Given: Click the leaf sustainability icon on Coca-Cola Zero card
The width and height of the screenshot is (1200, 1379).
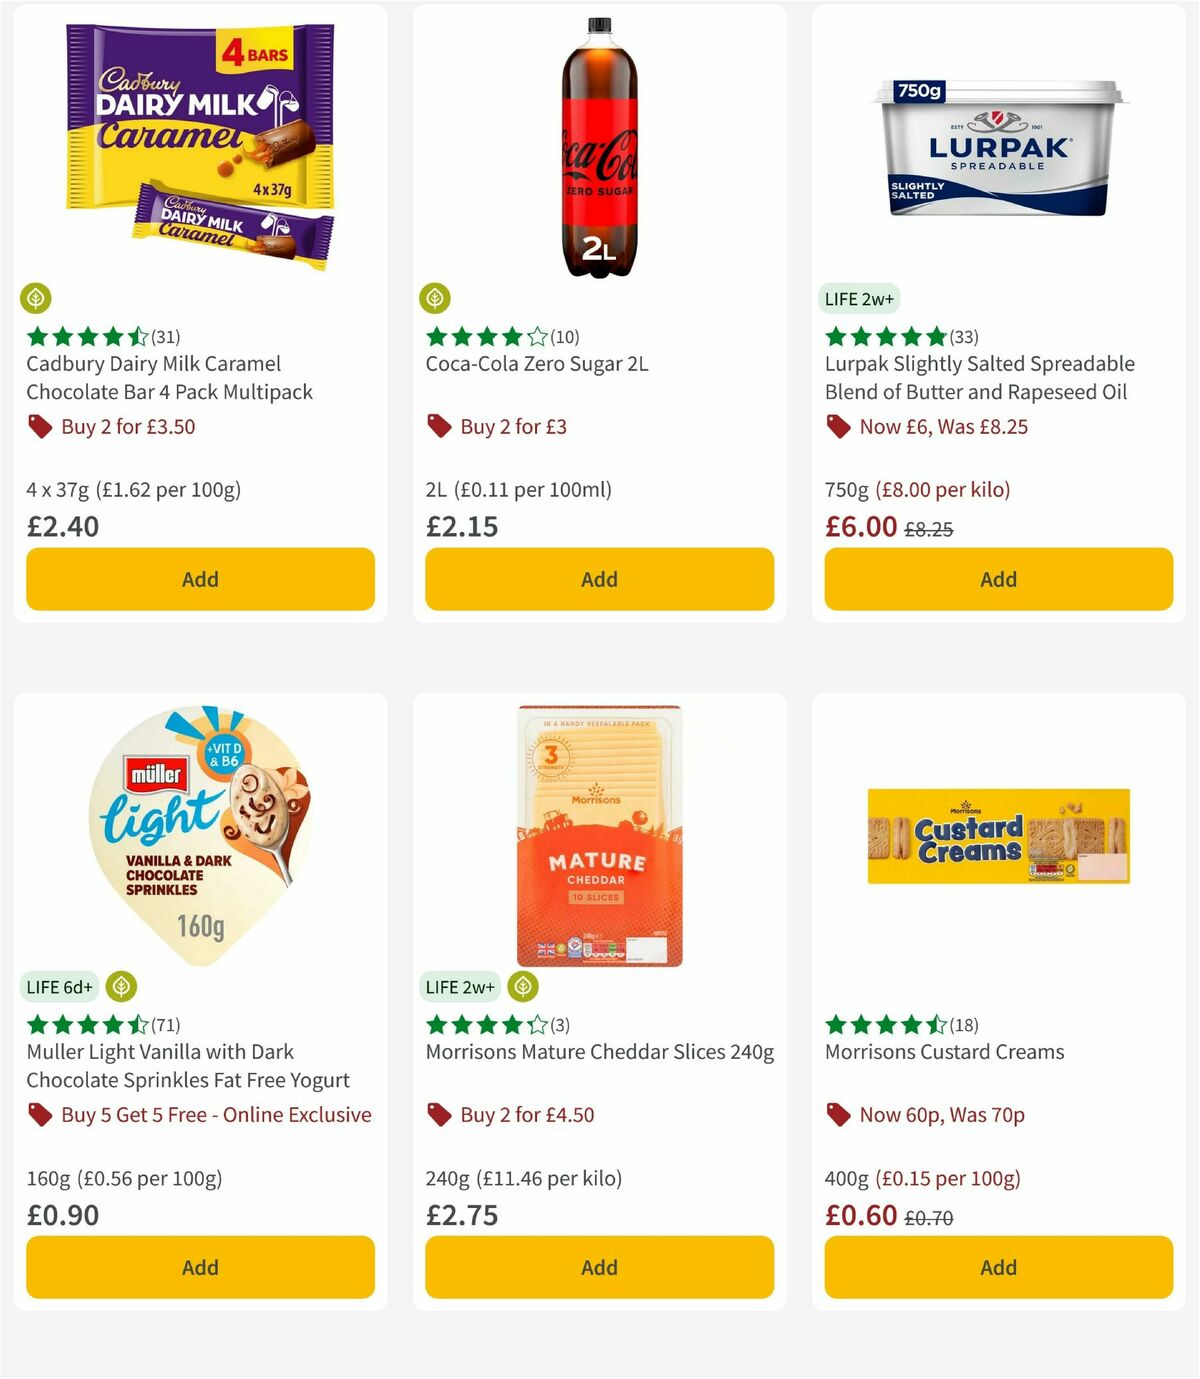Looking at the screenshot, I should click(436, 298).
